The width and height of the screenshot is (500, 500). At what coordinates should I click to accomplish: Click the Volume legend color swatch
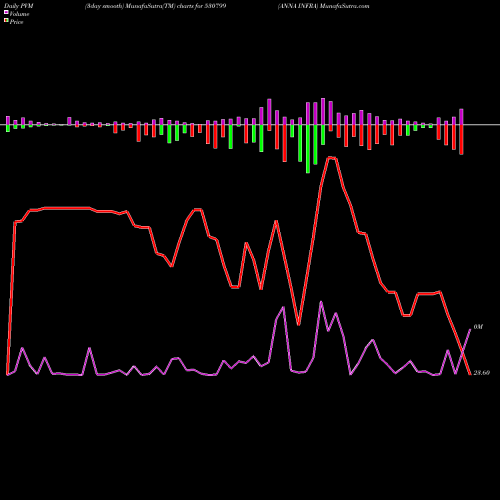pyautogui.click(x=6, y=12)
